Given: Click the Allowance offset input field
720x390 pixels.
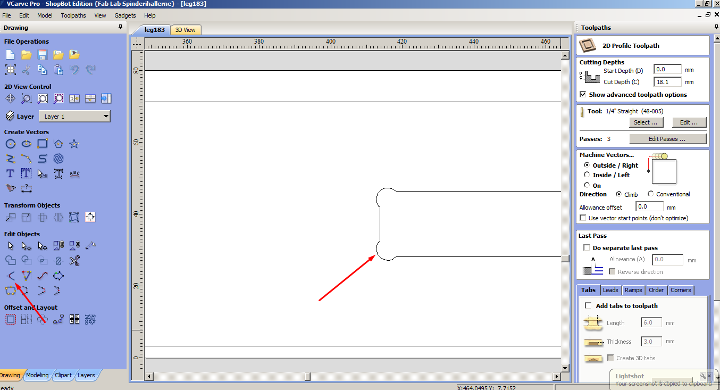Looking at the screenshot, I should click(649, 207).
